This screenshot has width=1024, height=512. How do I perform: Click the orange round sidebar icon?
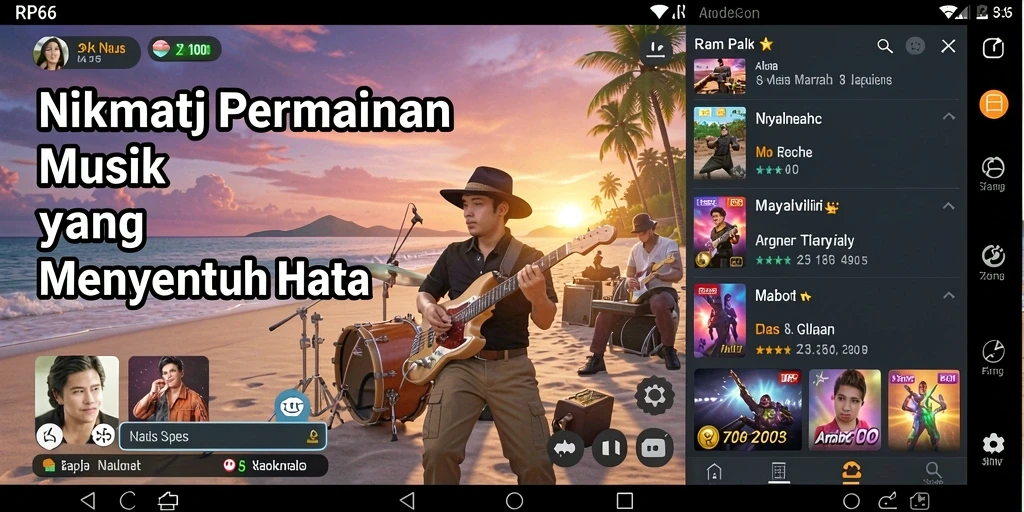pos(993,104)
